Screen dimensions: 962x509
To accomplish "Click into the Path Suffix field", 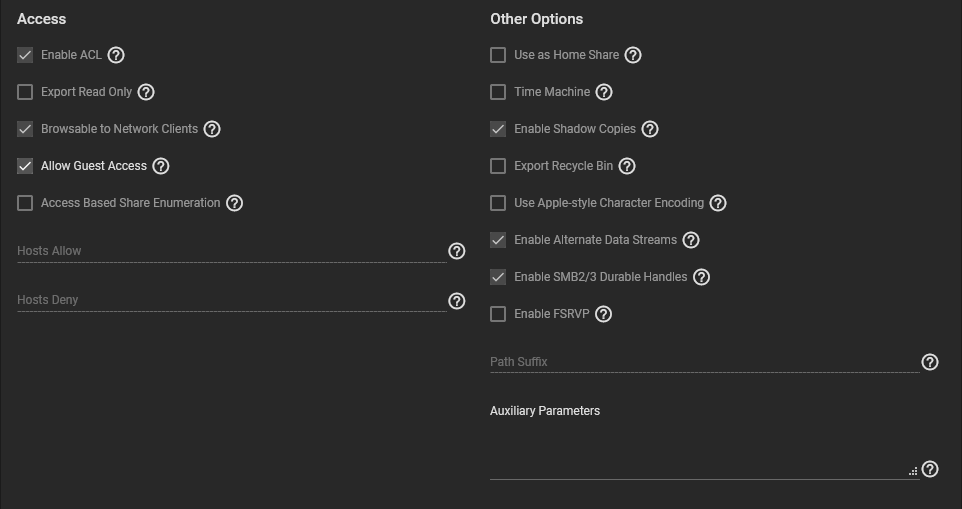I will pyautogui.click(x=704, y=362).
